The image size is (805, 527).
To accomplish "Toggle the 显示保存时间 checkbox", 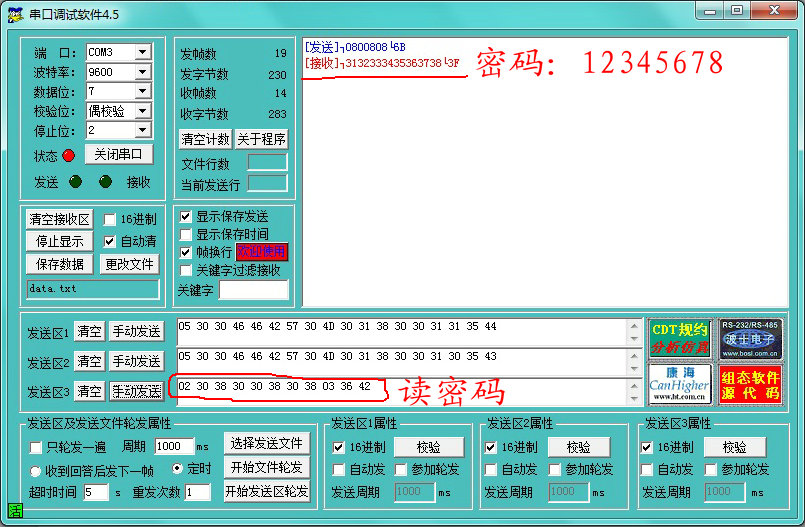I will [x=185, y=234].
